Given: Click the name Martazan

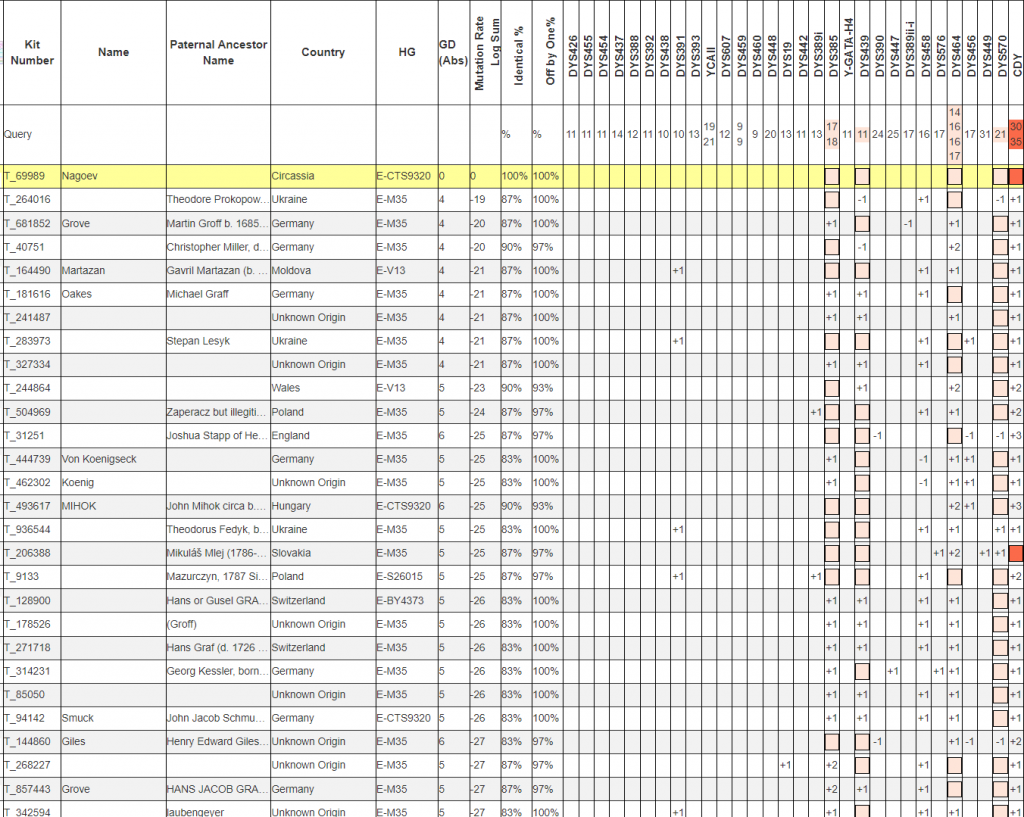Looking at the screenshot, I should (x=84, y=271).
